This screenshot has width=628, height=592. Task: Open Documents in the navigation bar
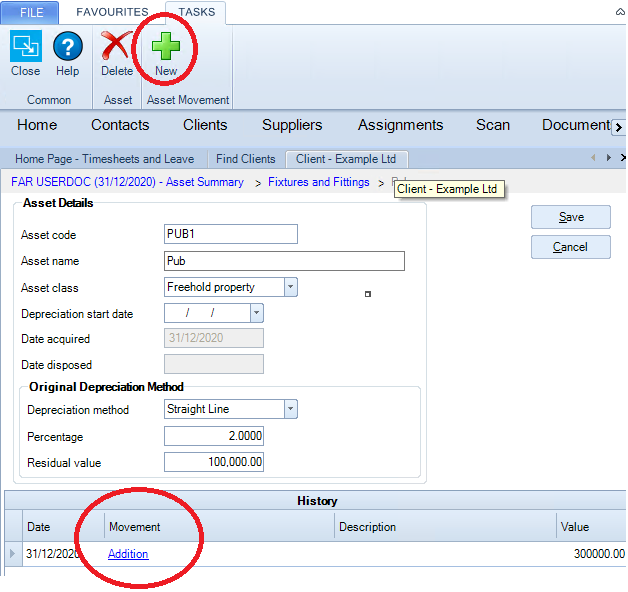click(x=576, y=125)
